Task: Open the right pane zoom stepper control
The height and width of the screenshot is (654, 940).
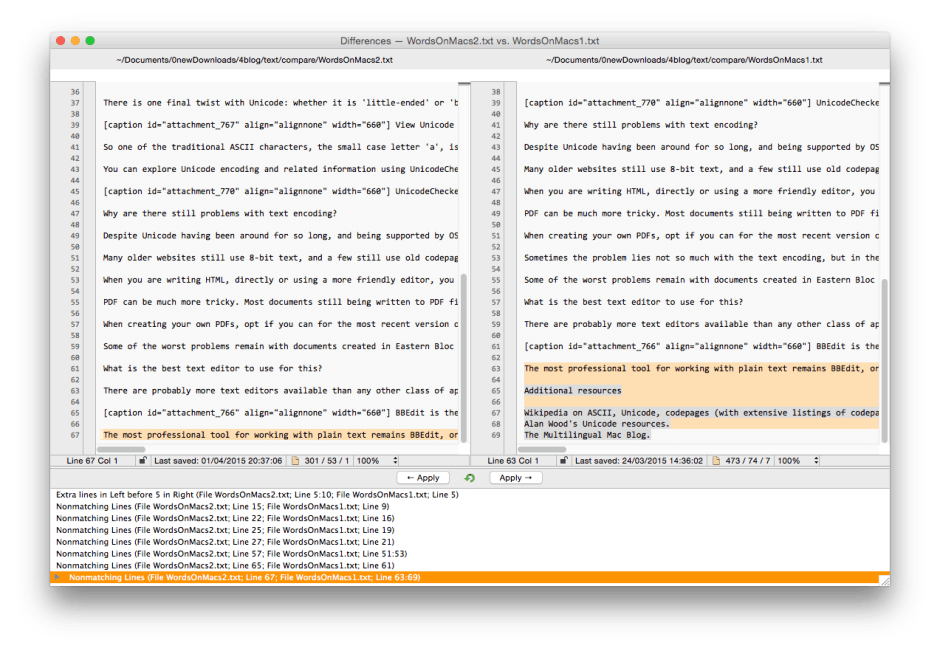Action: point(814,461)
